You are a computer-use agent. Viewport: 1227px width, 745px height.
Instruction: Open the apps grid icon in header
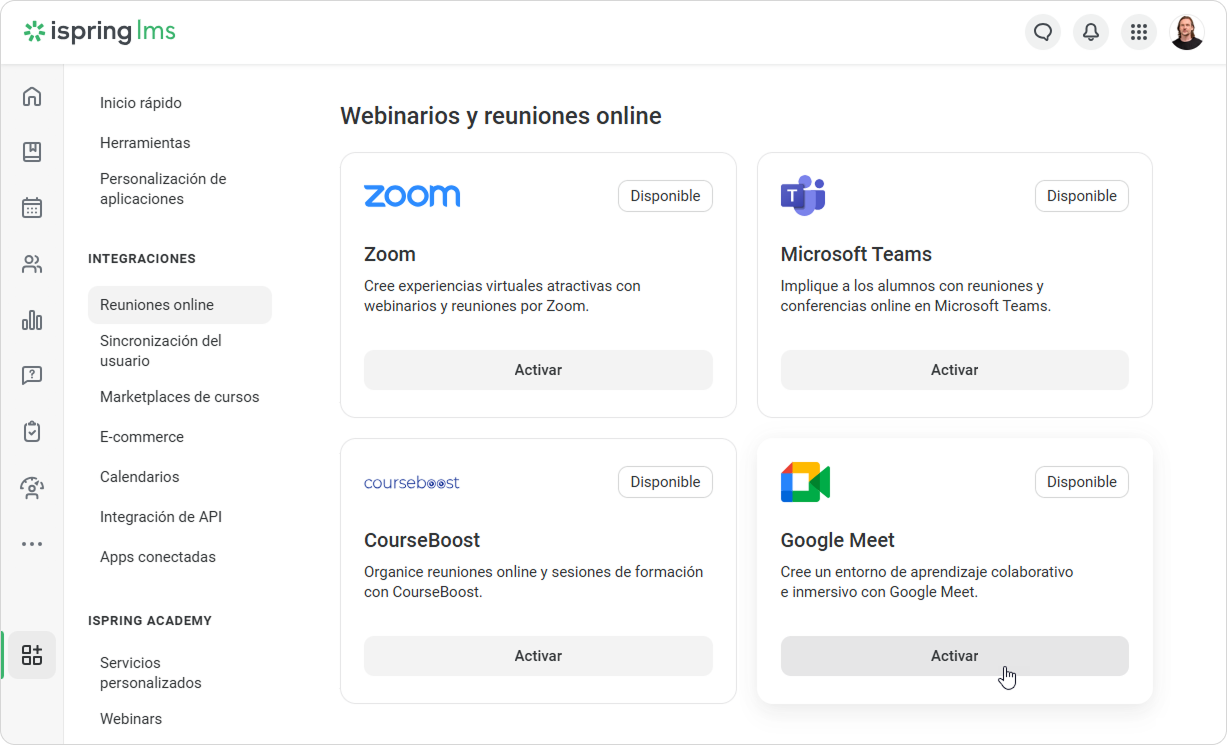(x=1139, y=32)
